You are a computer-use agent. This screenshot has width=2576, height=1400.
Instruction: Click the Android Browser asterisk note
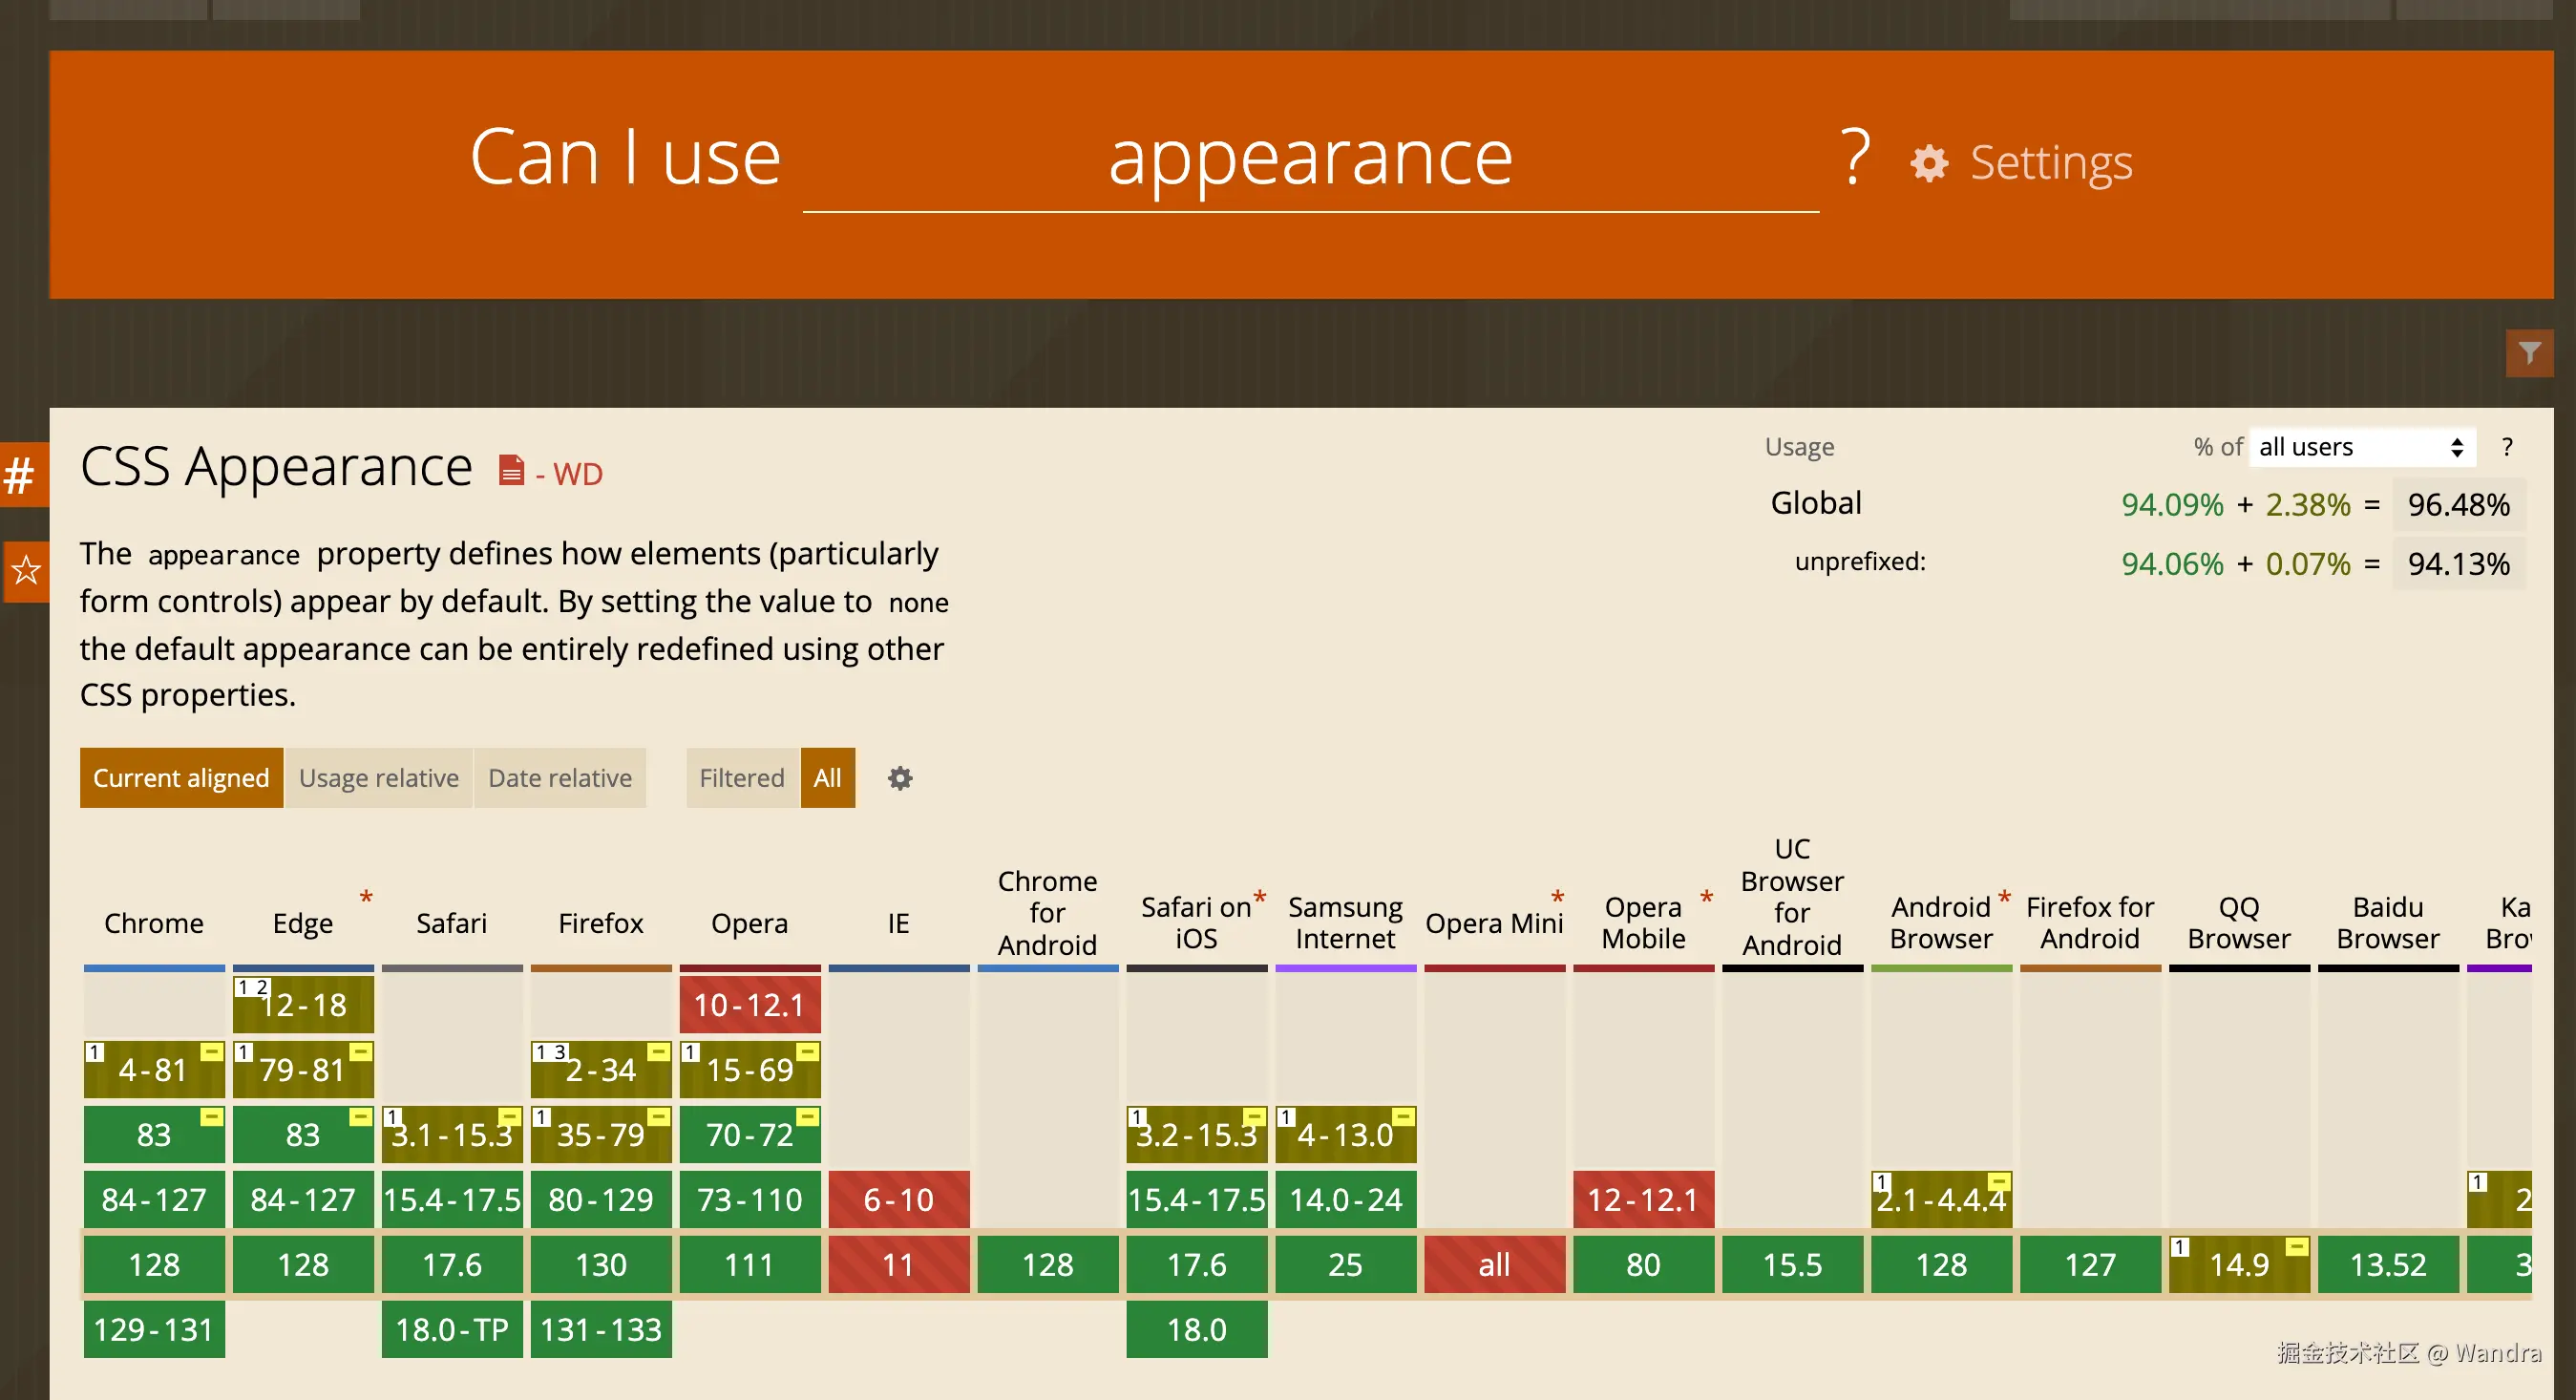coord(2004,897)
